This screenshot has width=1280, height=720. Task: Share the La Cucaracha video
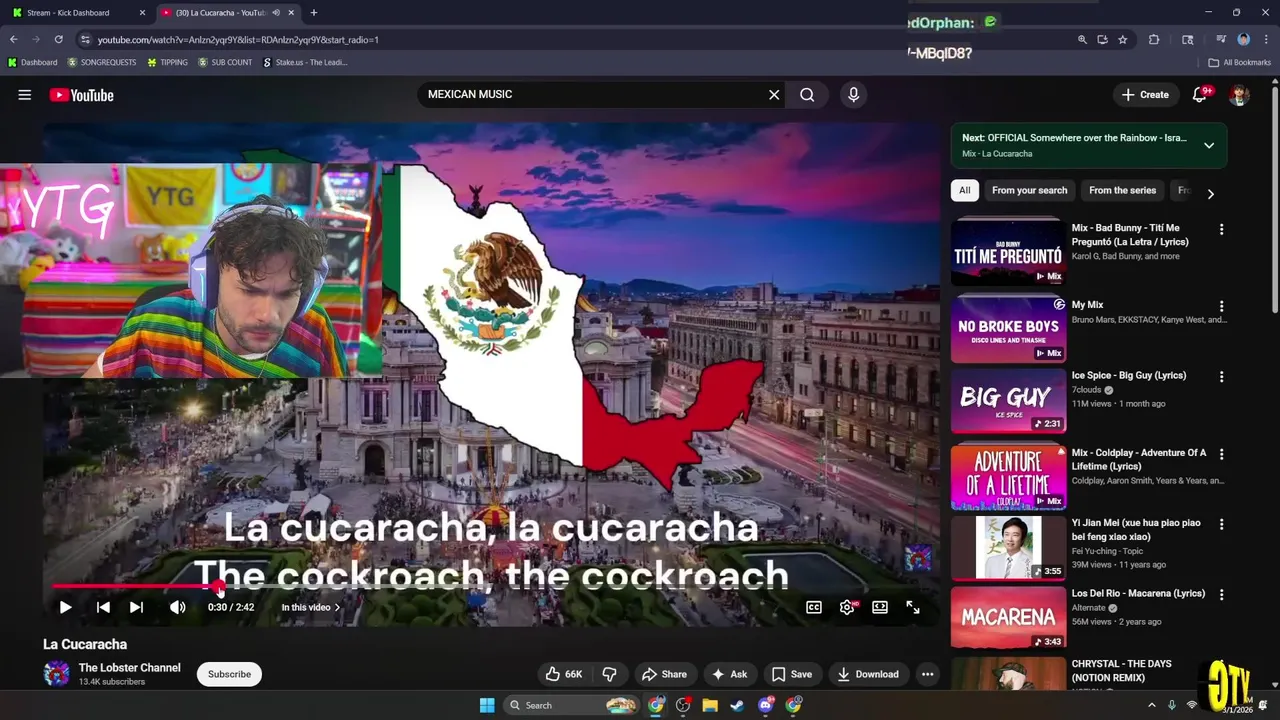point(664,674)
